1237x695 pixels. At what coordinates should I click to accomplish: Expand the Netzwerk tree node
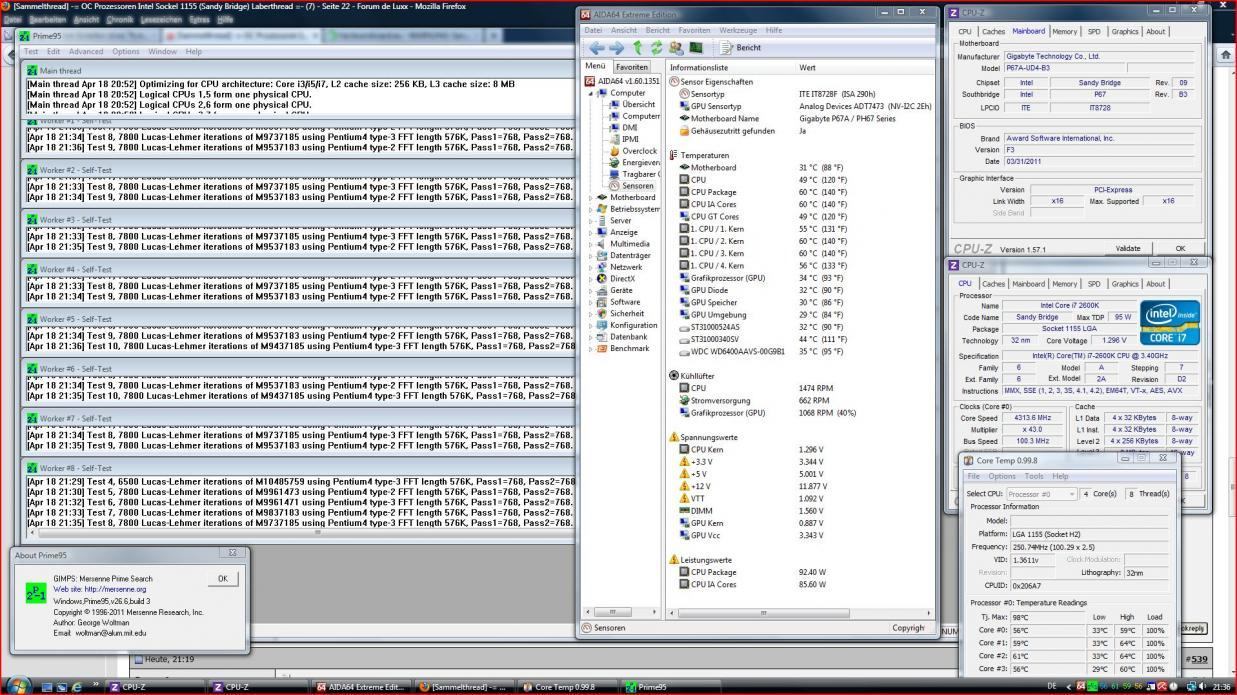click(x=590, y=267)
